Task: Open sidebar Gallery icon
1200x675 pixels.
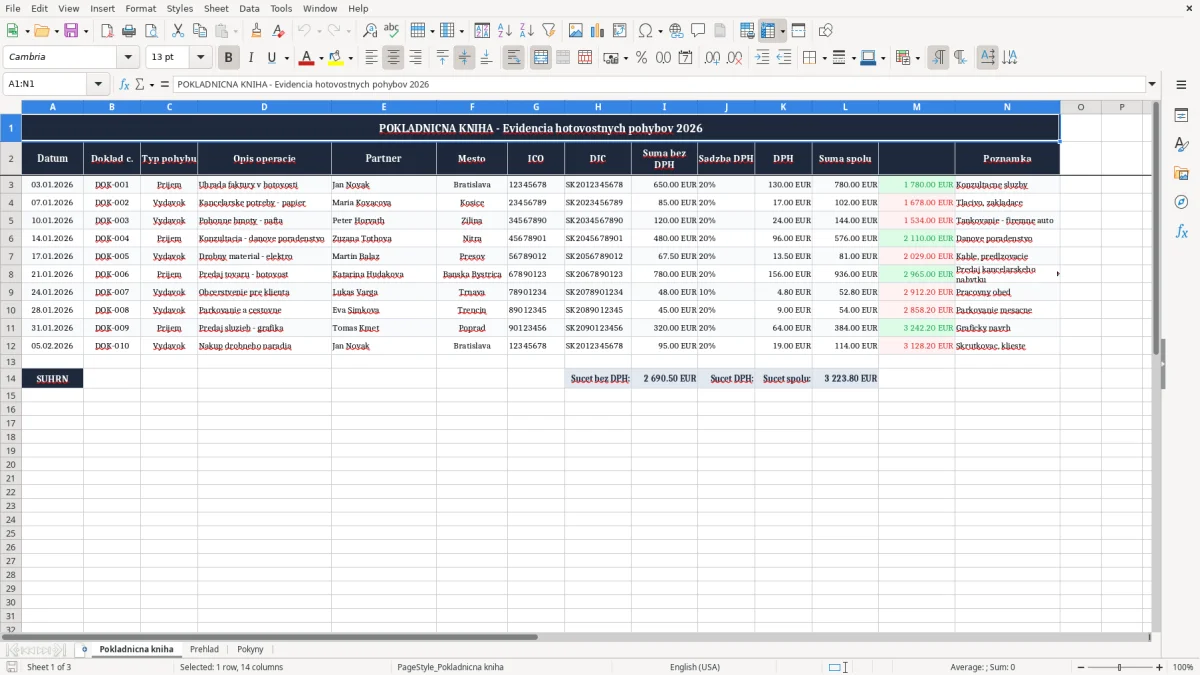Action: click(x=1181, y=173)
